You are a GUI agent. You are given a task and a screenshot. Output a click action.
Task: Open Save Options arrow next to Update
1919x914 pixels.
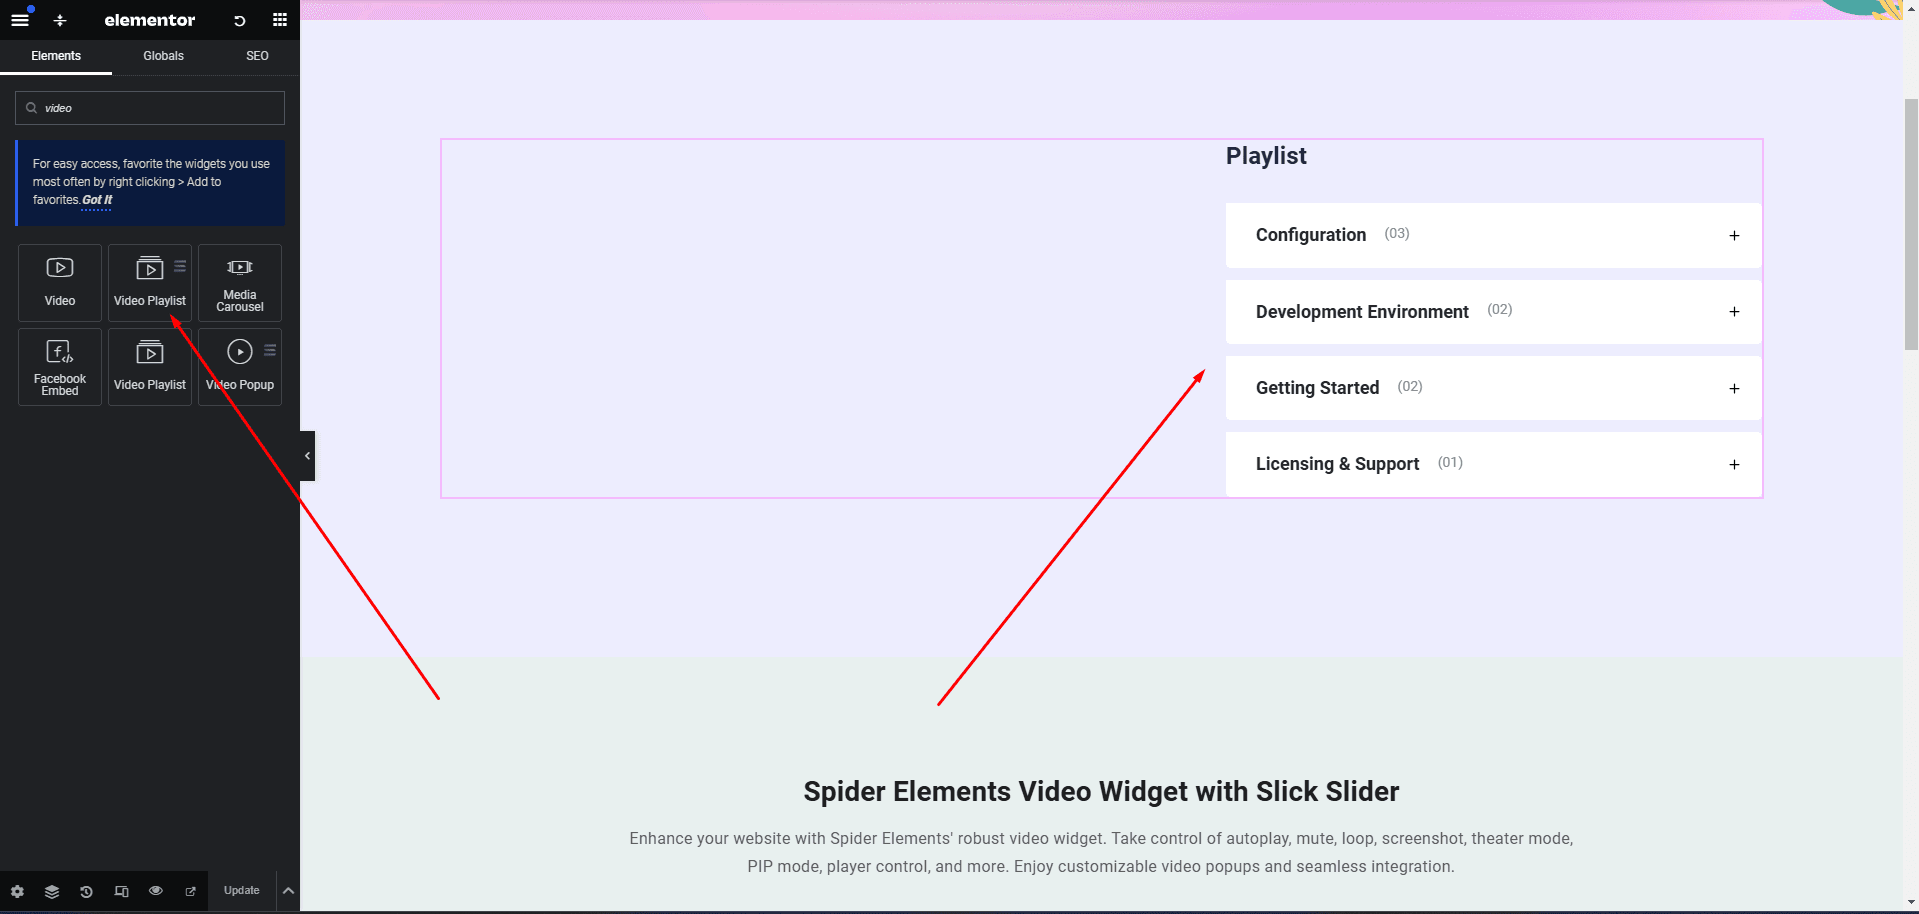(x=288, y=891)
